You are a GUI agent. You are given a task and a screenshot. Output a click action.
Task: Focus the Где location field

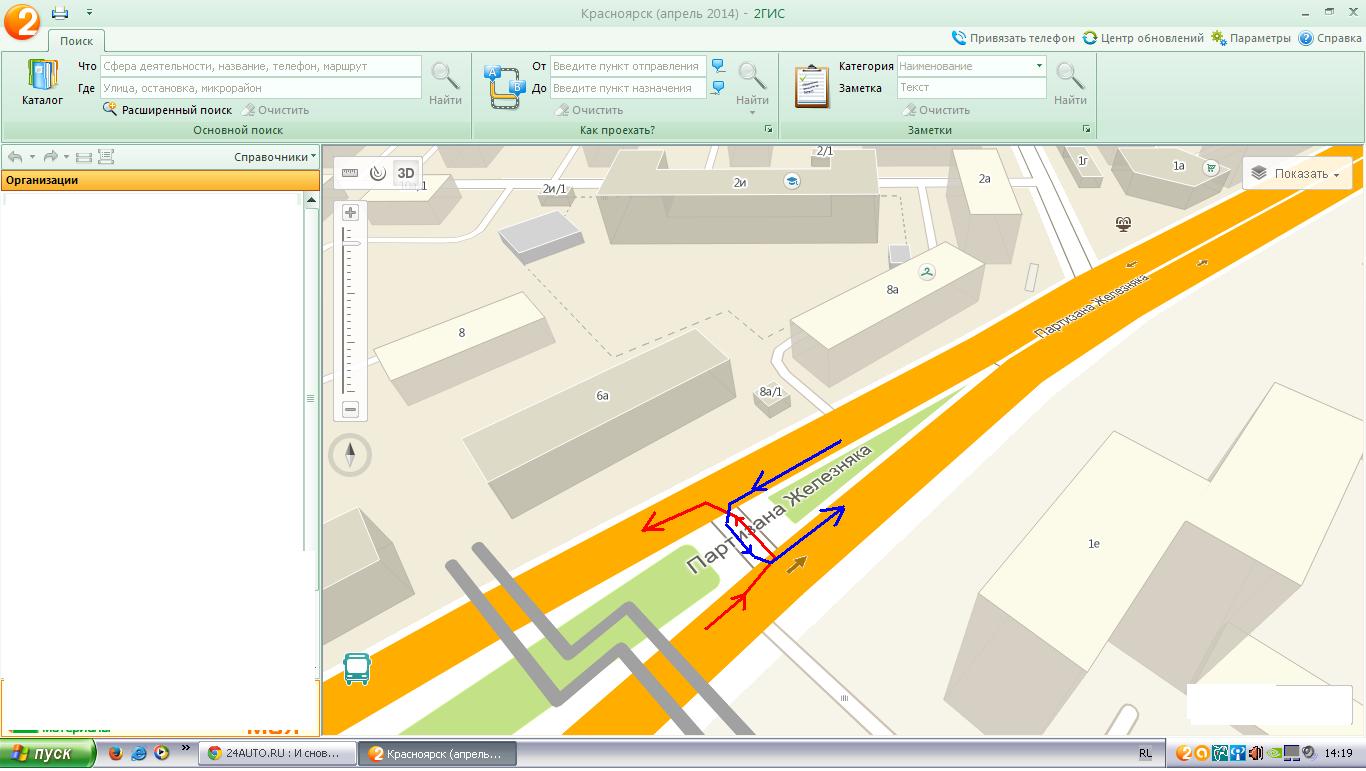pos(261,88)
